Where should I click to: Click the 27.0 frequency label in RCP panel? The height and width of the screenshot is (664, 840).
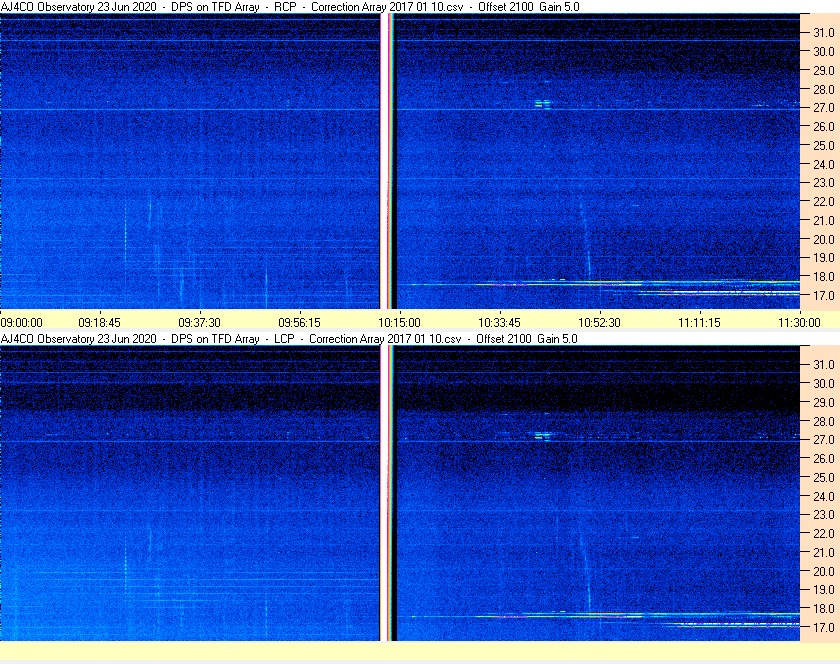pyautogui.click(x=824, y=108)
